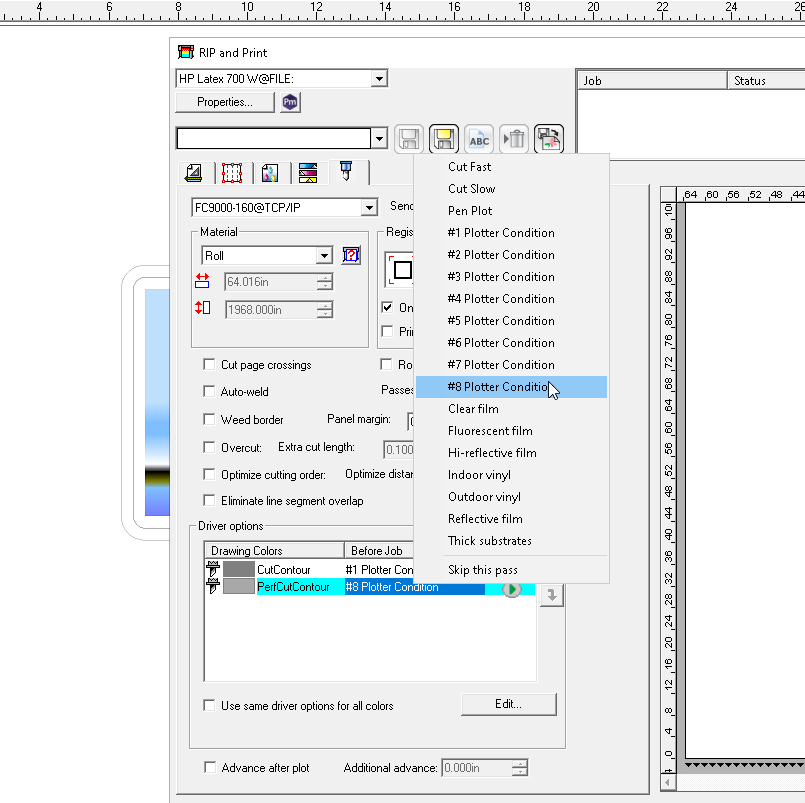Click the delete preset trash icon
Image resolution: width=805 pixels, height=803 pixels.
(x=513, y=139)
